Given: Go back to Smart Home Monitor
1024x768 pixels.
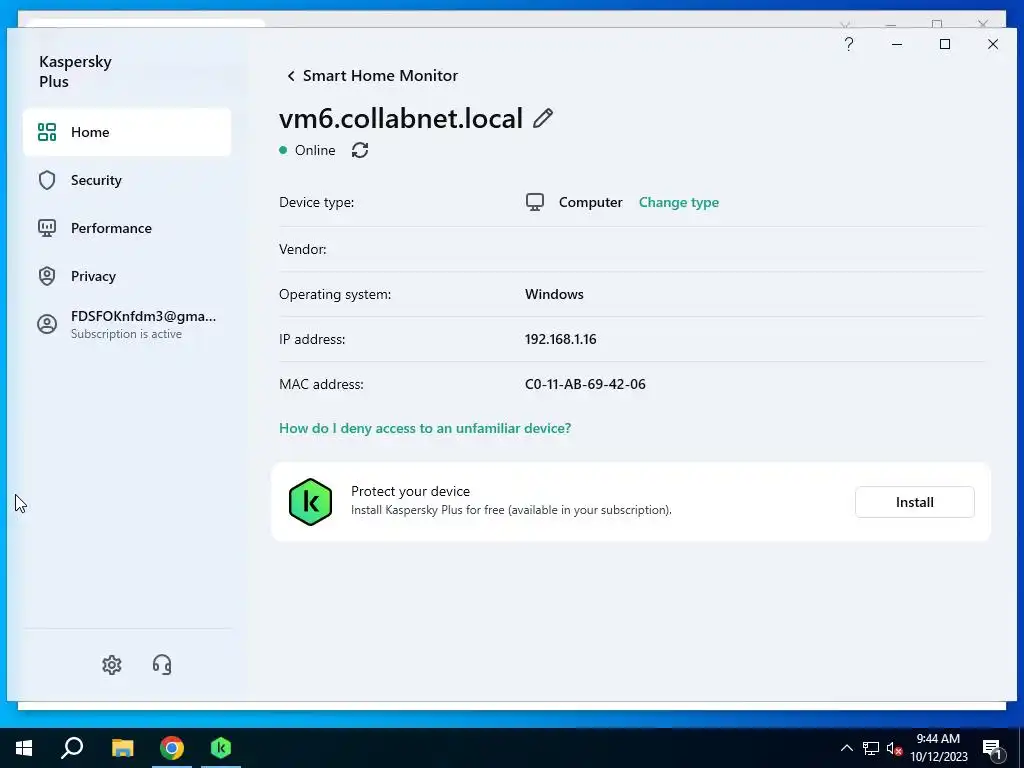Looking at the screenshot, I should 372,76.
